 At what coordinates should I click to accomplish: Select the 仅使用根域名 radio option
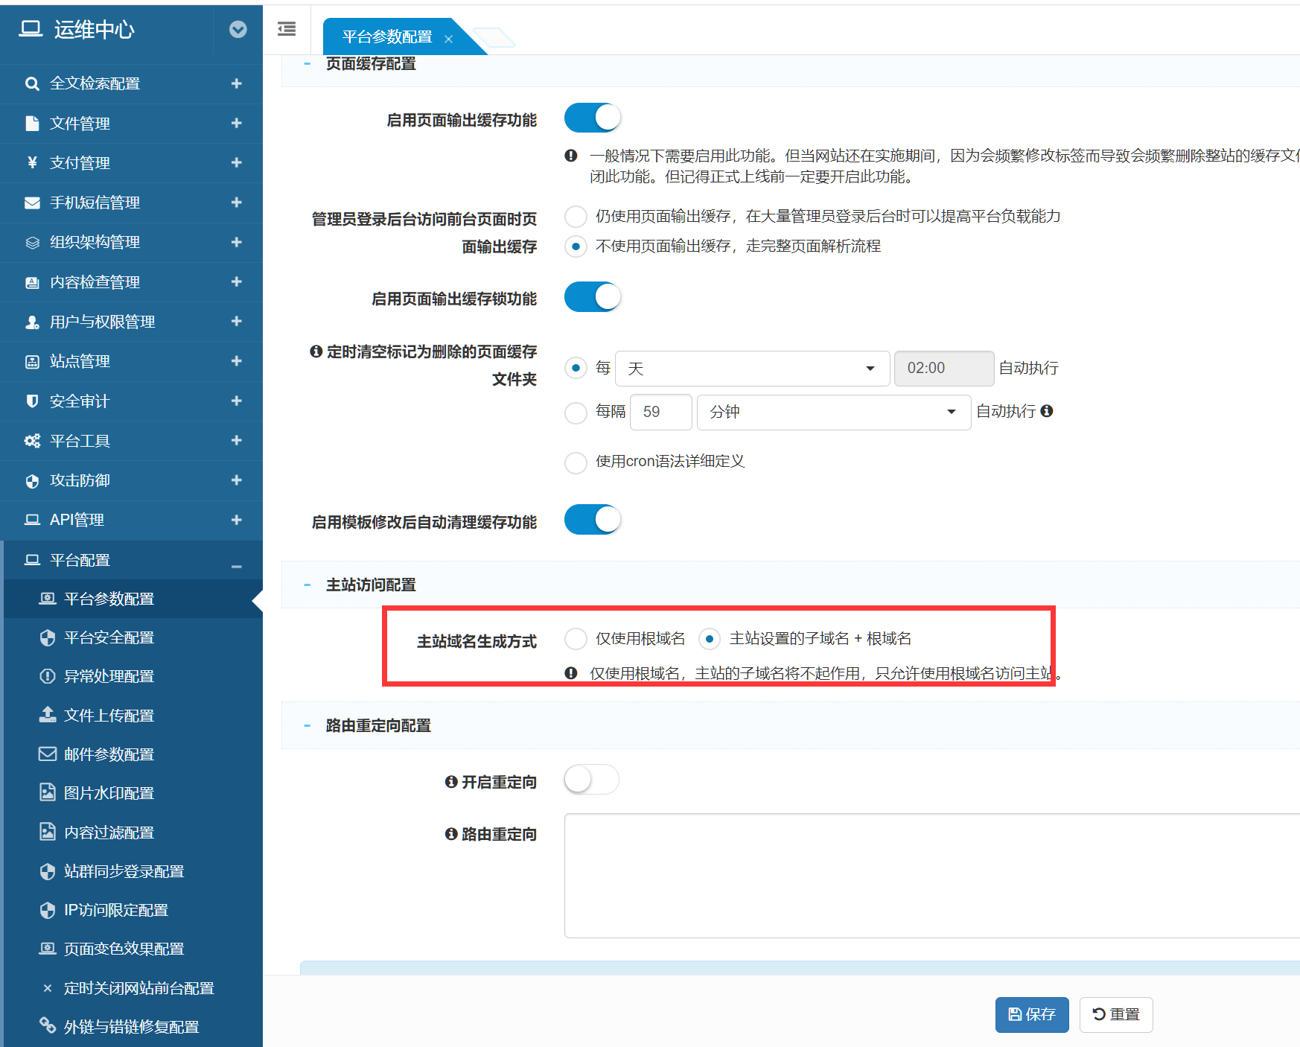[x=576, y=639]
